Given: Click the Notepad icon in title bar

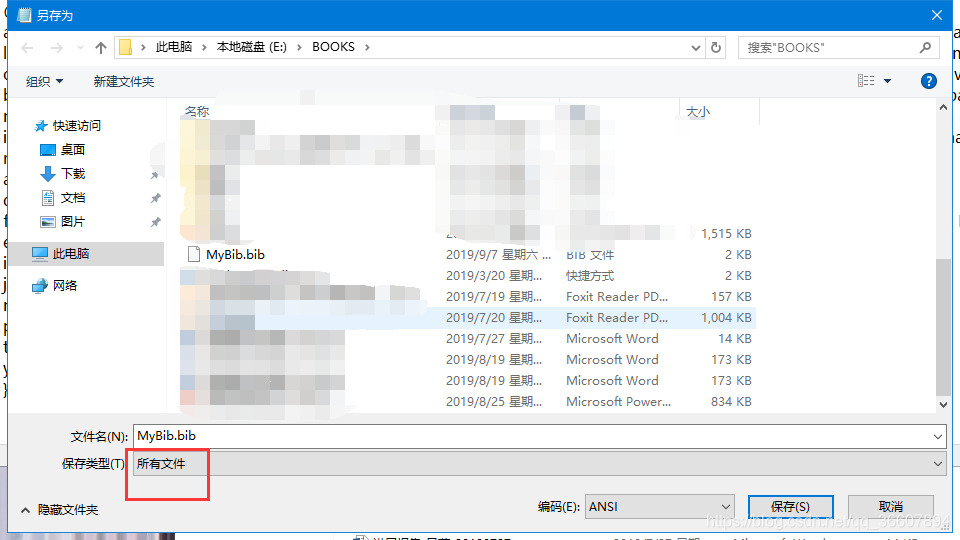Looking at the screenshot, I should click(x=24, y=15).
